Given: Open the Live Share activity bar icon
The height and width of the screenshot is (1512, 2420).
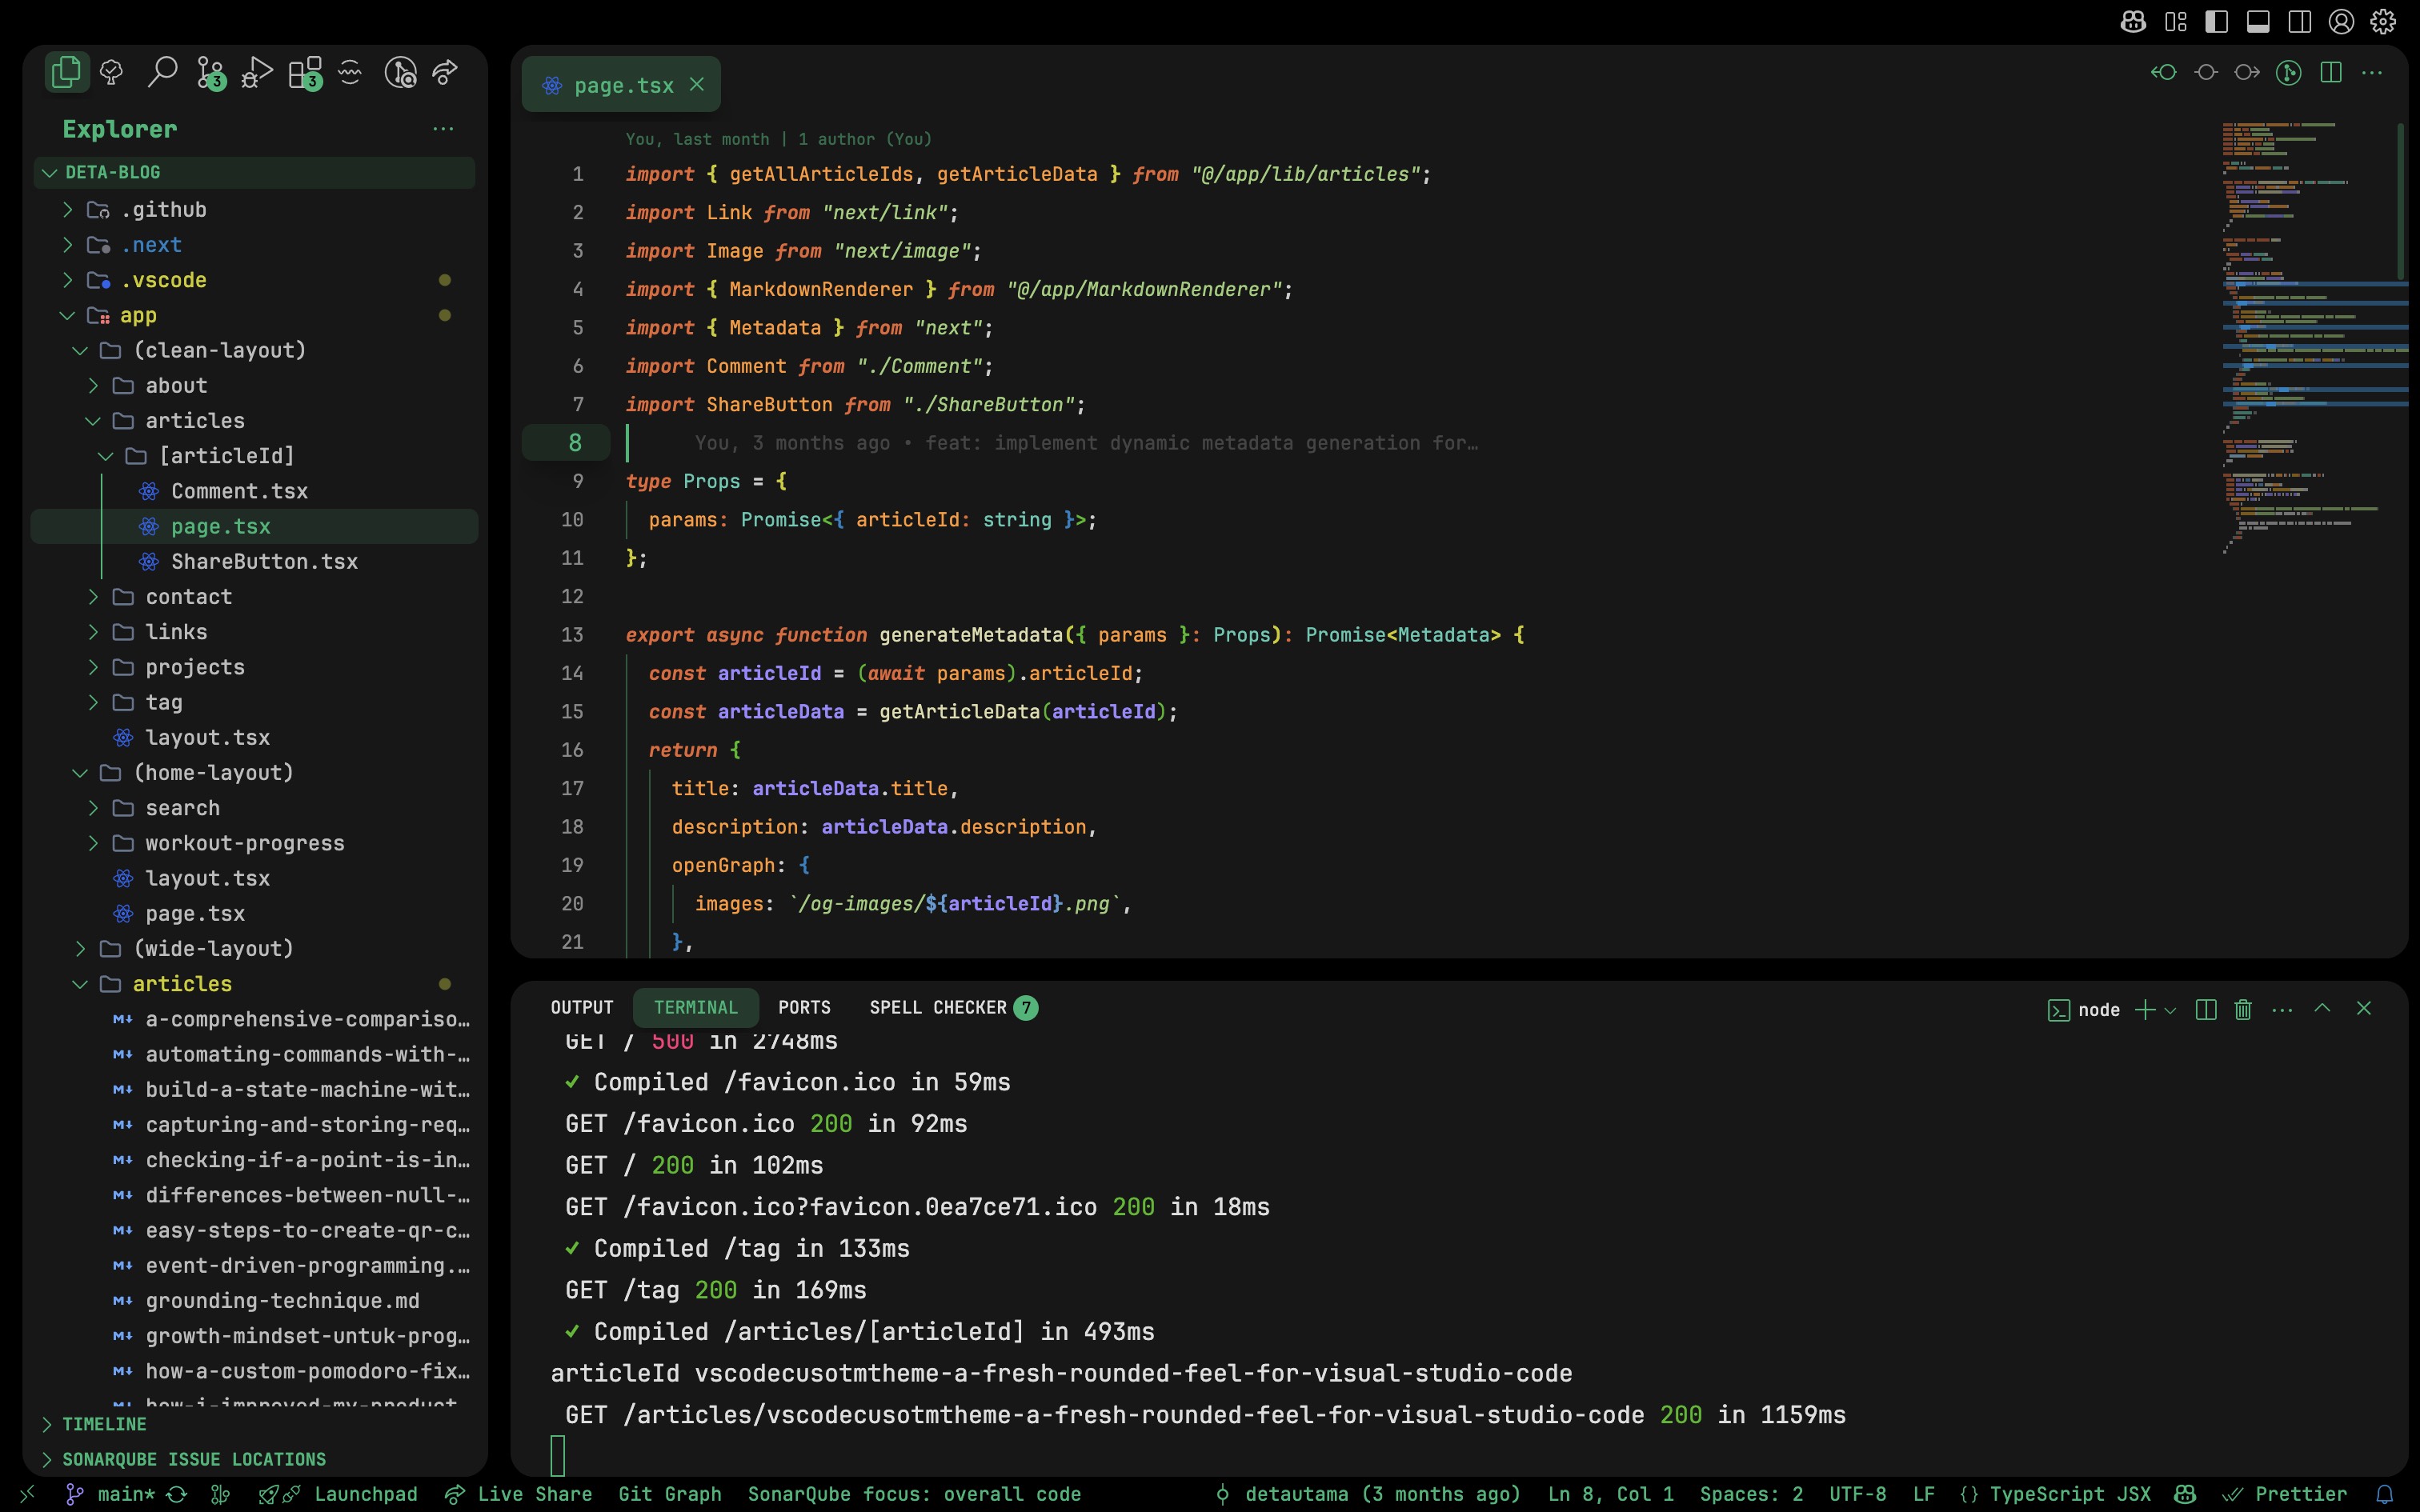Looking at the screenshot, I should pos(445,72).
